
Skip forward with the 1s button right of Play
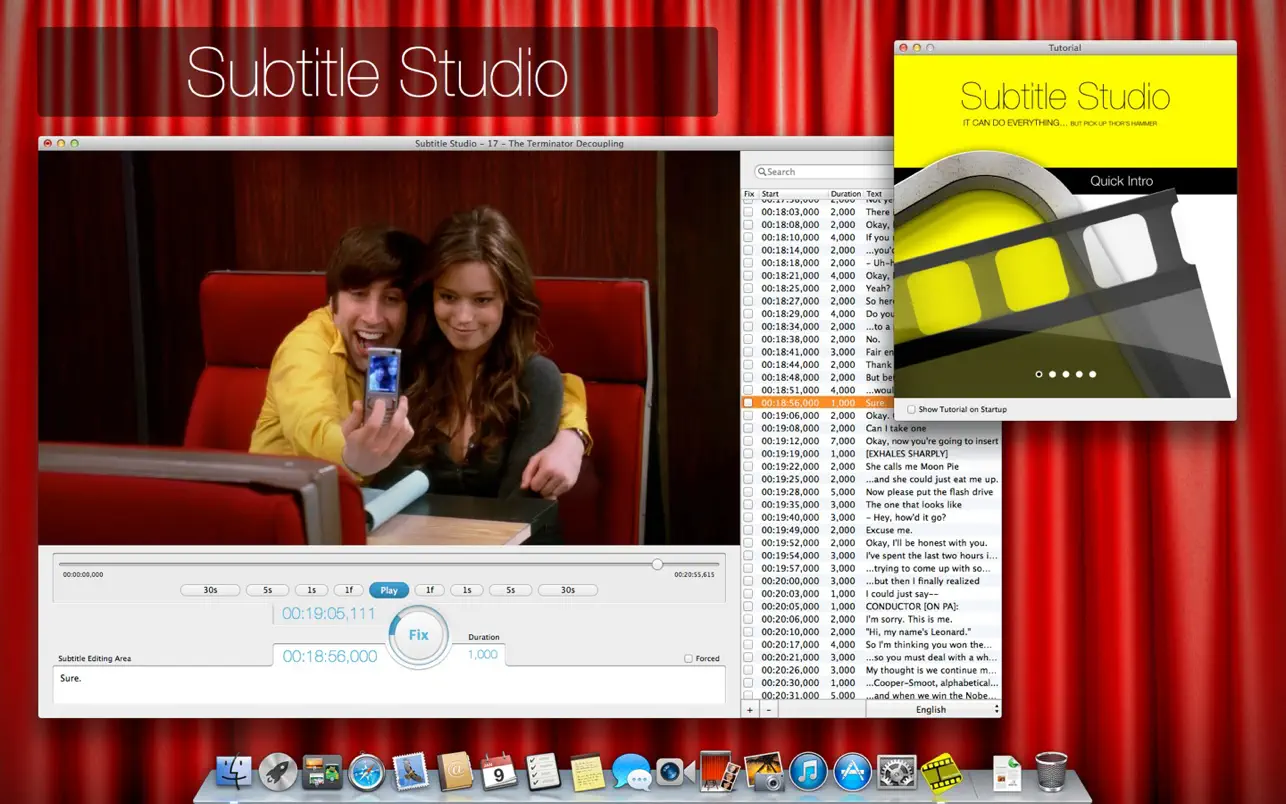[x=466, y=590]
